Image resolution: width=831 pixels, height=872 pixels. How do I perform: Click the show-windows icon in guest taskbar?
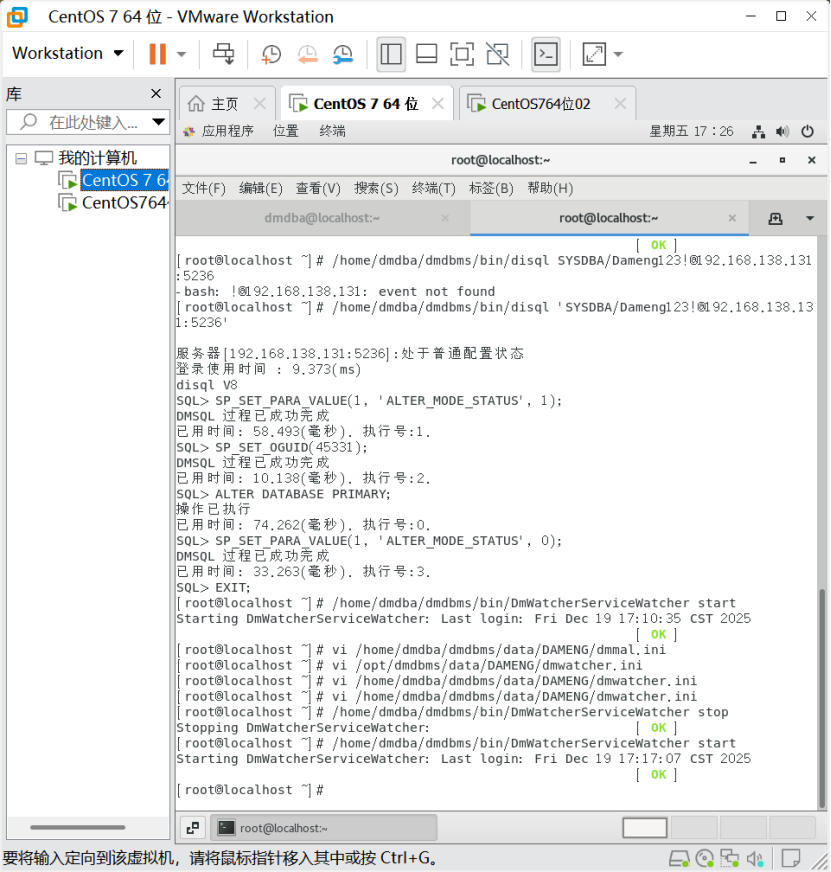coord(192,828)
